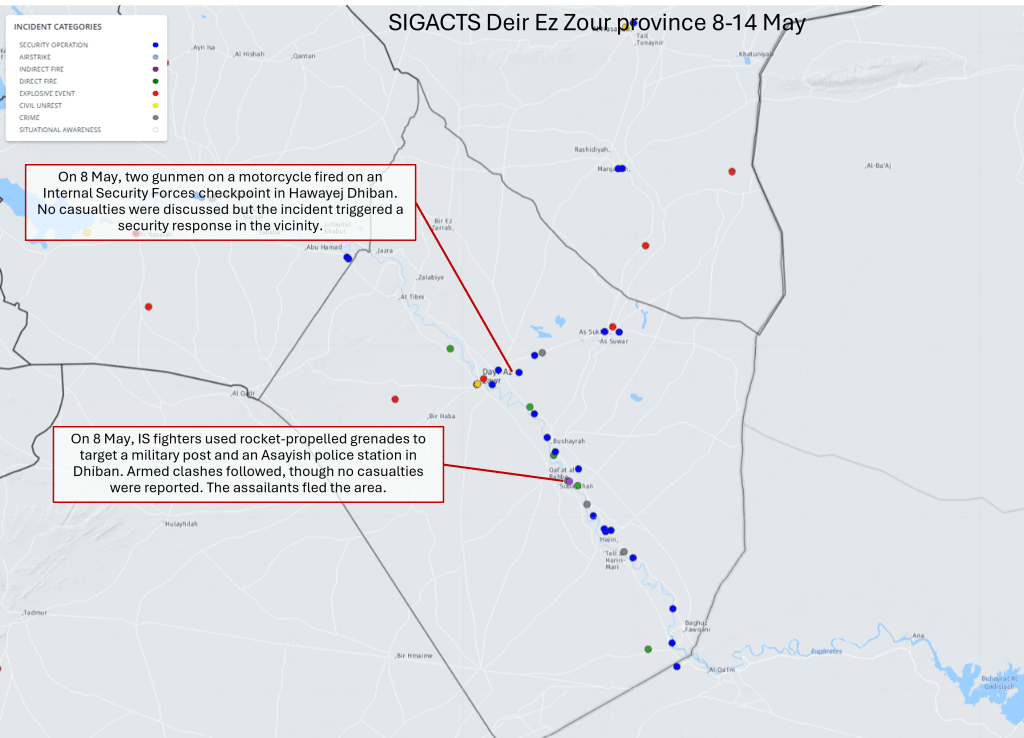Click the yellow civil unrest marker in Dayr Az Zawr
This screenshot has height=738, width=1024.
[477, 384]
